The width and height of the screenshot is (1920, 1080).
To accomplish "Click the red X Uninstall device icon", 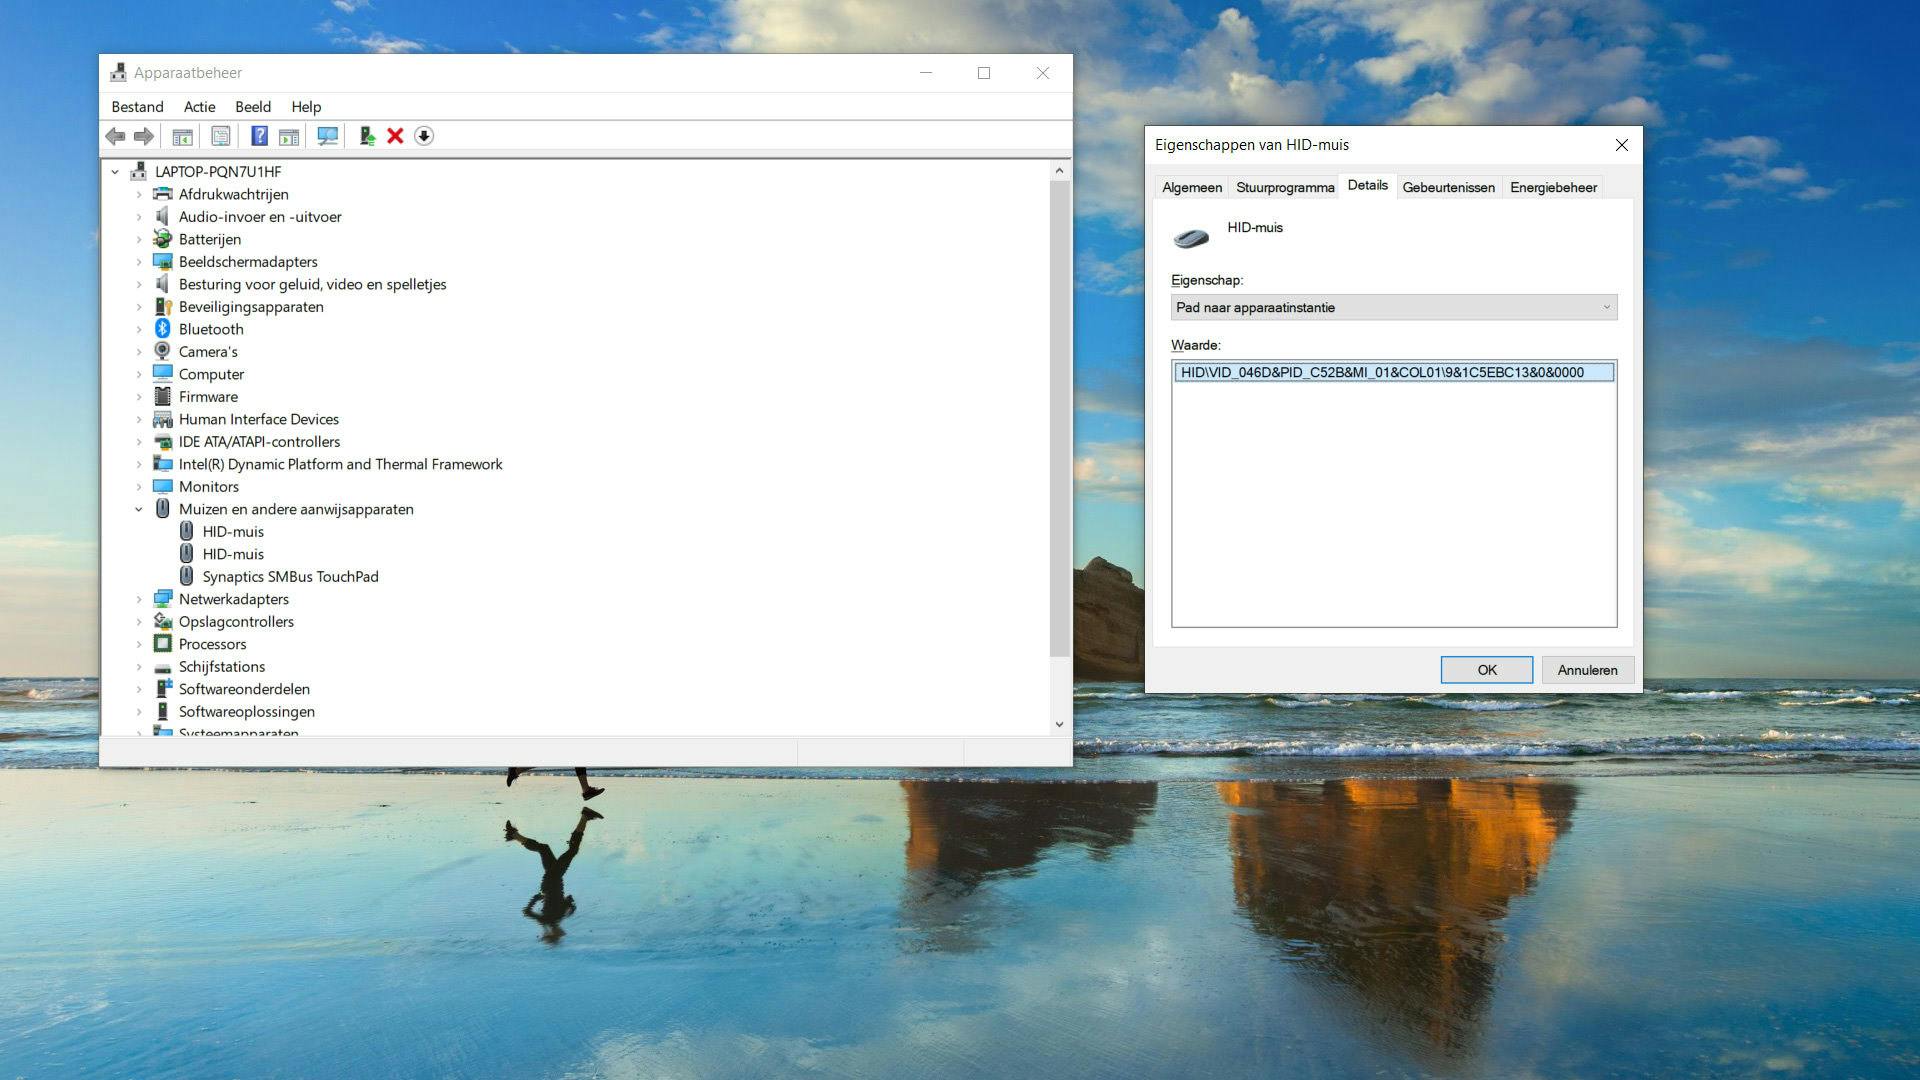I will tap(395, 136).
